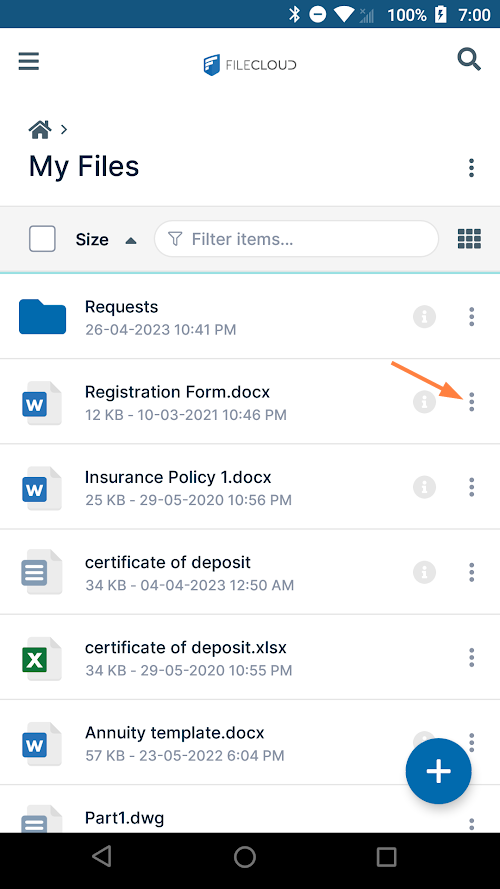
Task: Tap the blue plus add button
Action: [438, 771]
